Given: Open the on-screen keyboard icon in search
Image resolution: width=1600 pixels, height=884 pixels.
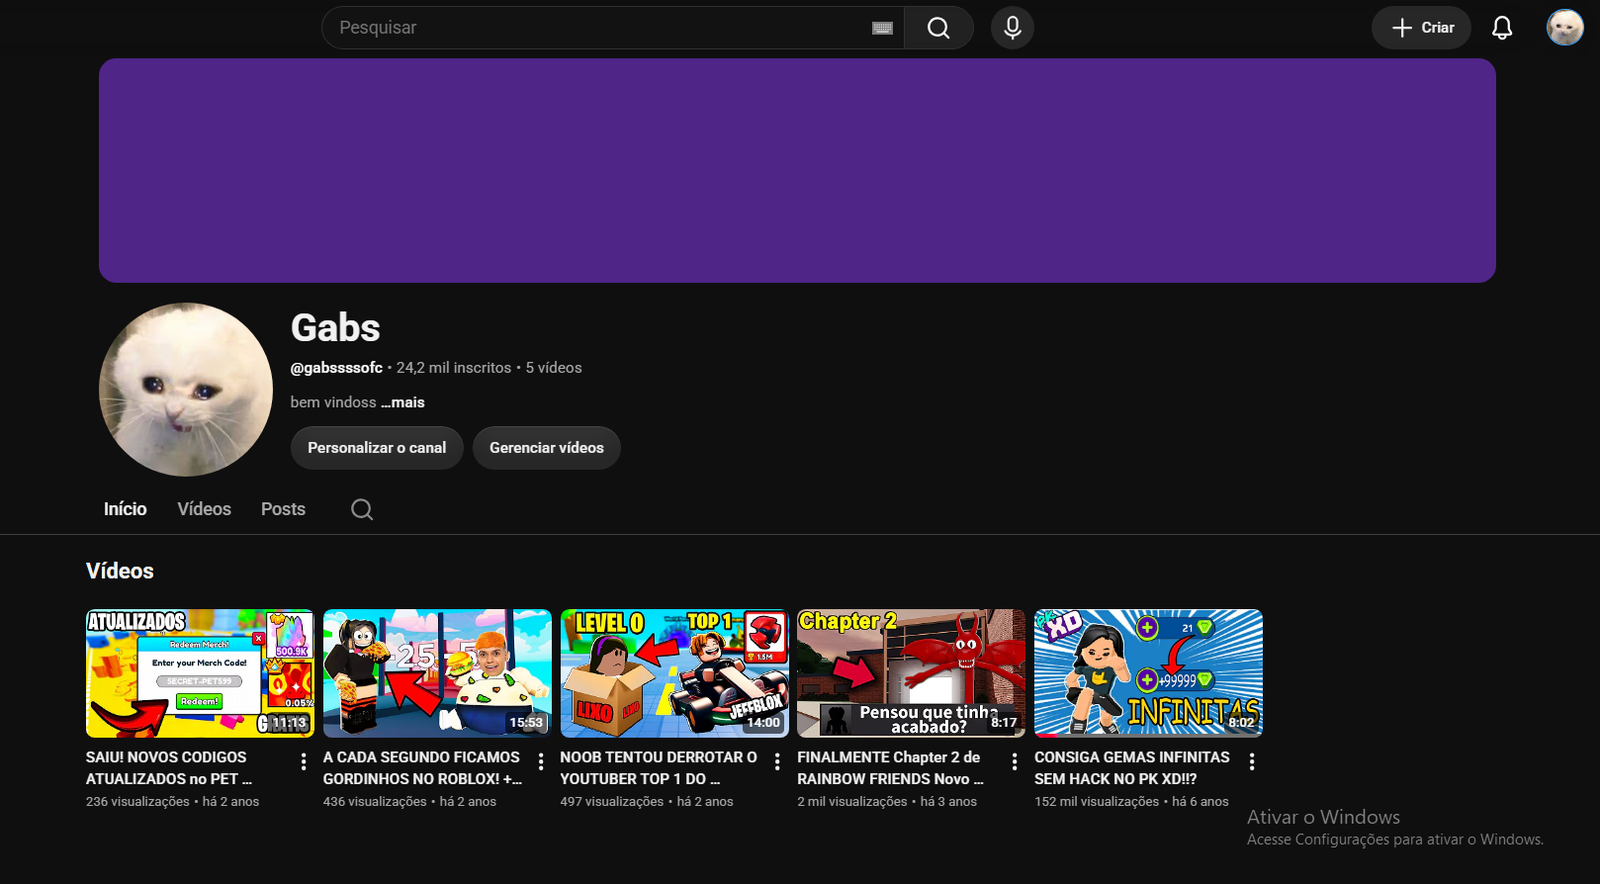Looking at the screenshot, I should (x=882, y=28).
